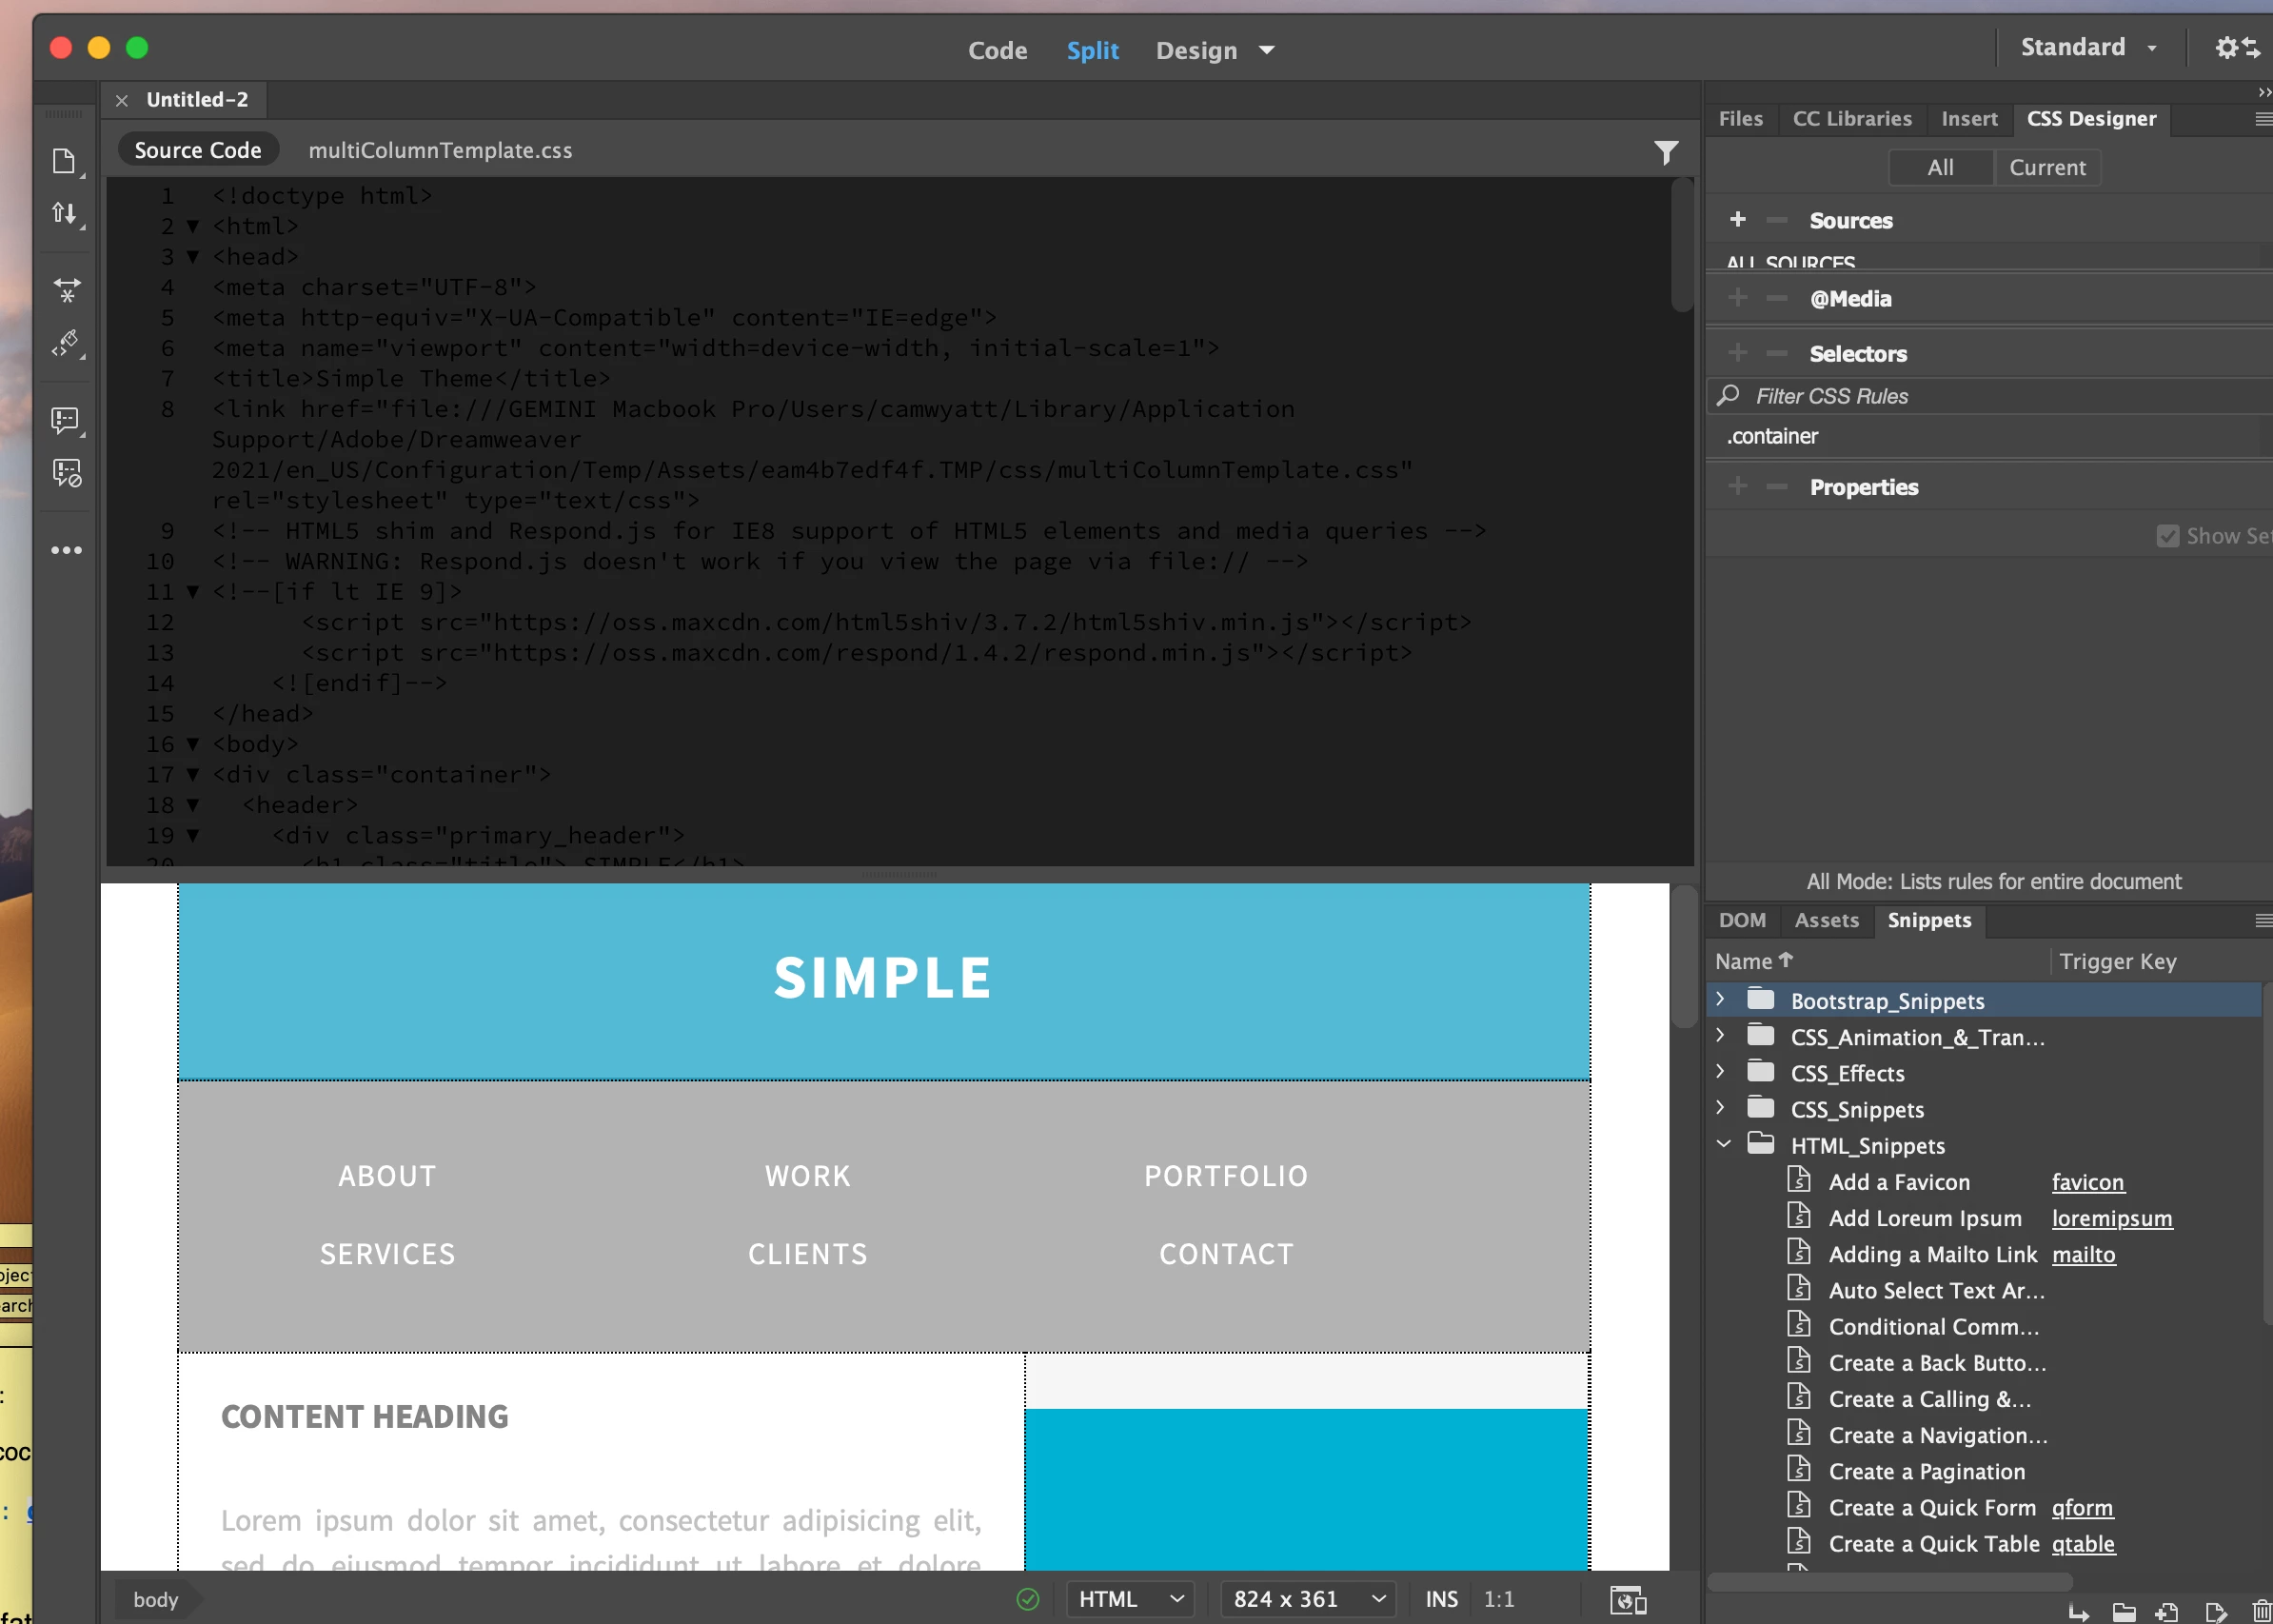
Task: Click the Open Documents icon in left toolbar
Action: [64, 161]
